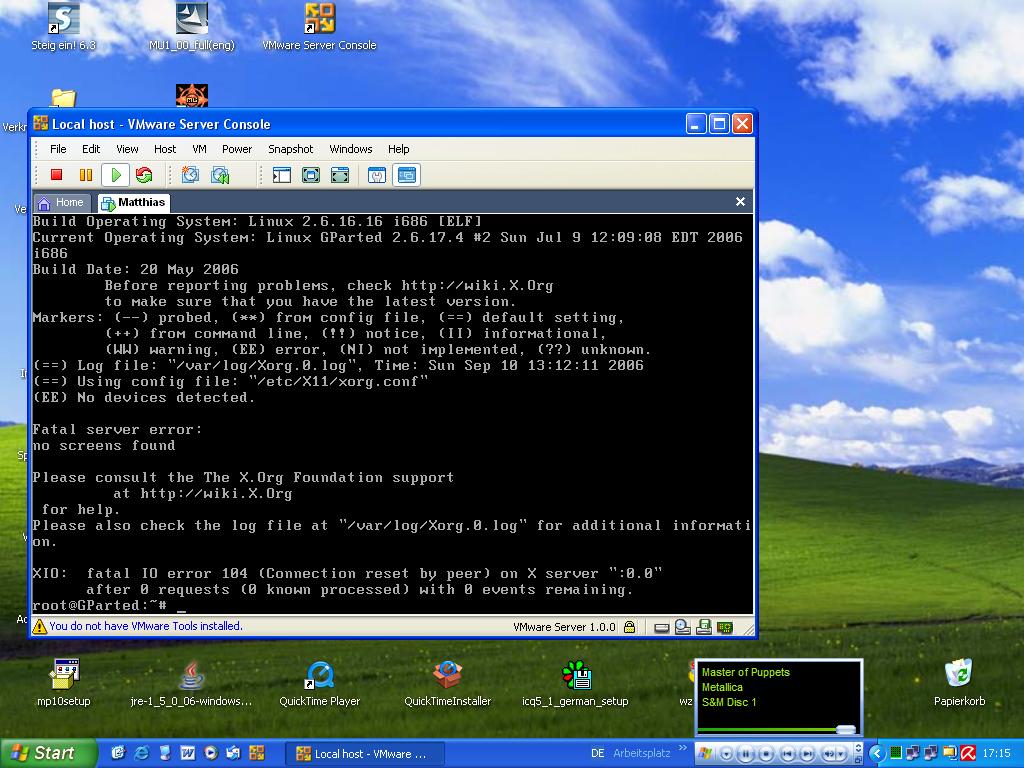Select QuickTime Player desktop shortcut
Viewport: 1024px width, 768px height.
click(319, 683)
